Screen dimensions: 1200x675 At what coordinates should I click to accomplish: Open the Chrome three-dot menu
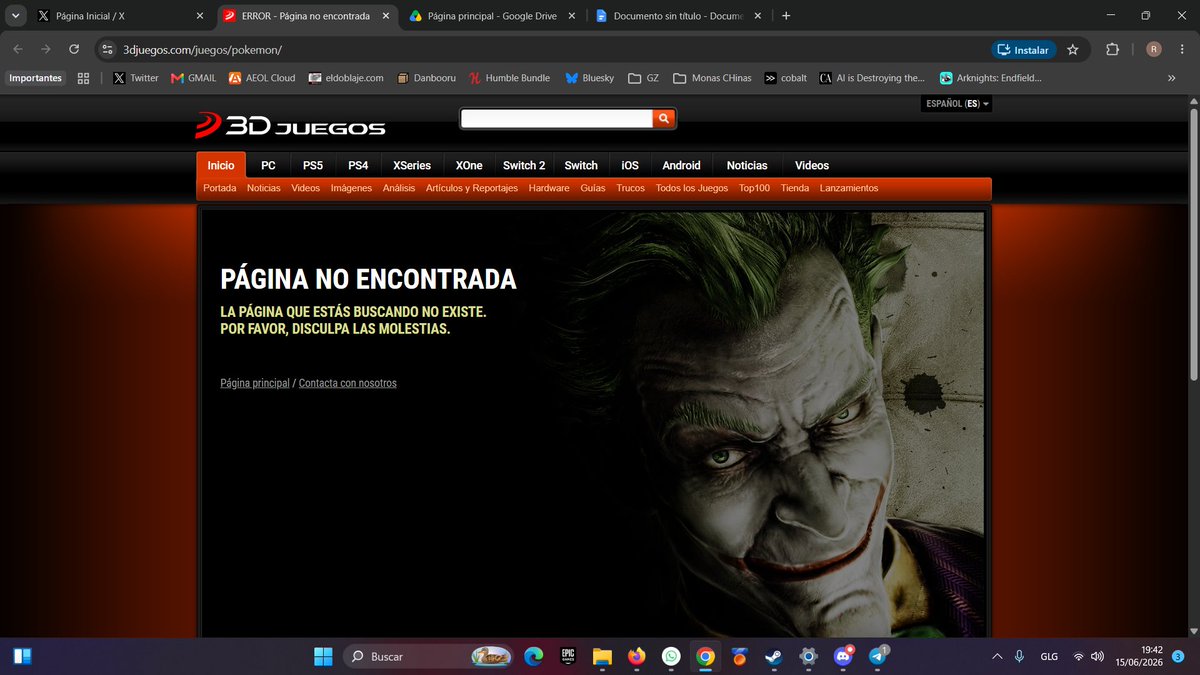coord(1181,49)
